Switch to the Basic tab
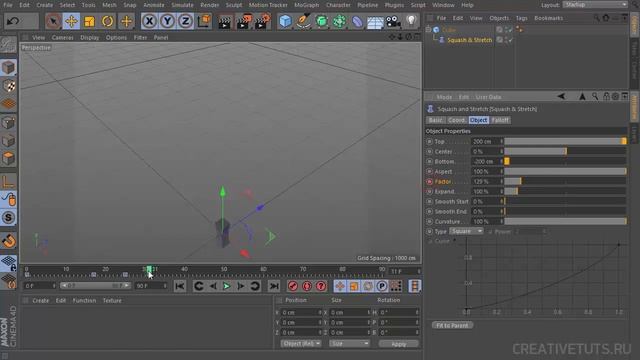The width and height of the screenshot is (640, 360). point(435,120)
